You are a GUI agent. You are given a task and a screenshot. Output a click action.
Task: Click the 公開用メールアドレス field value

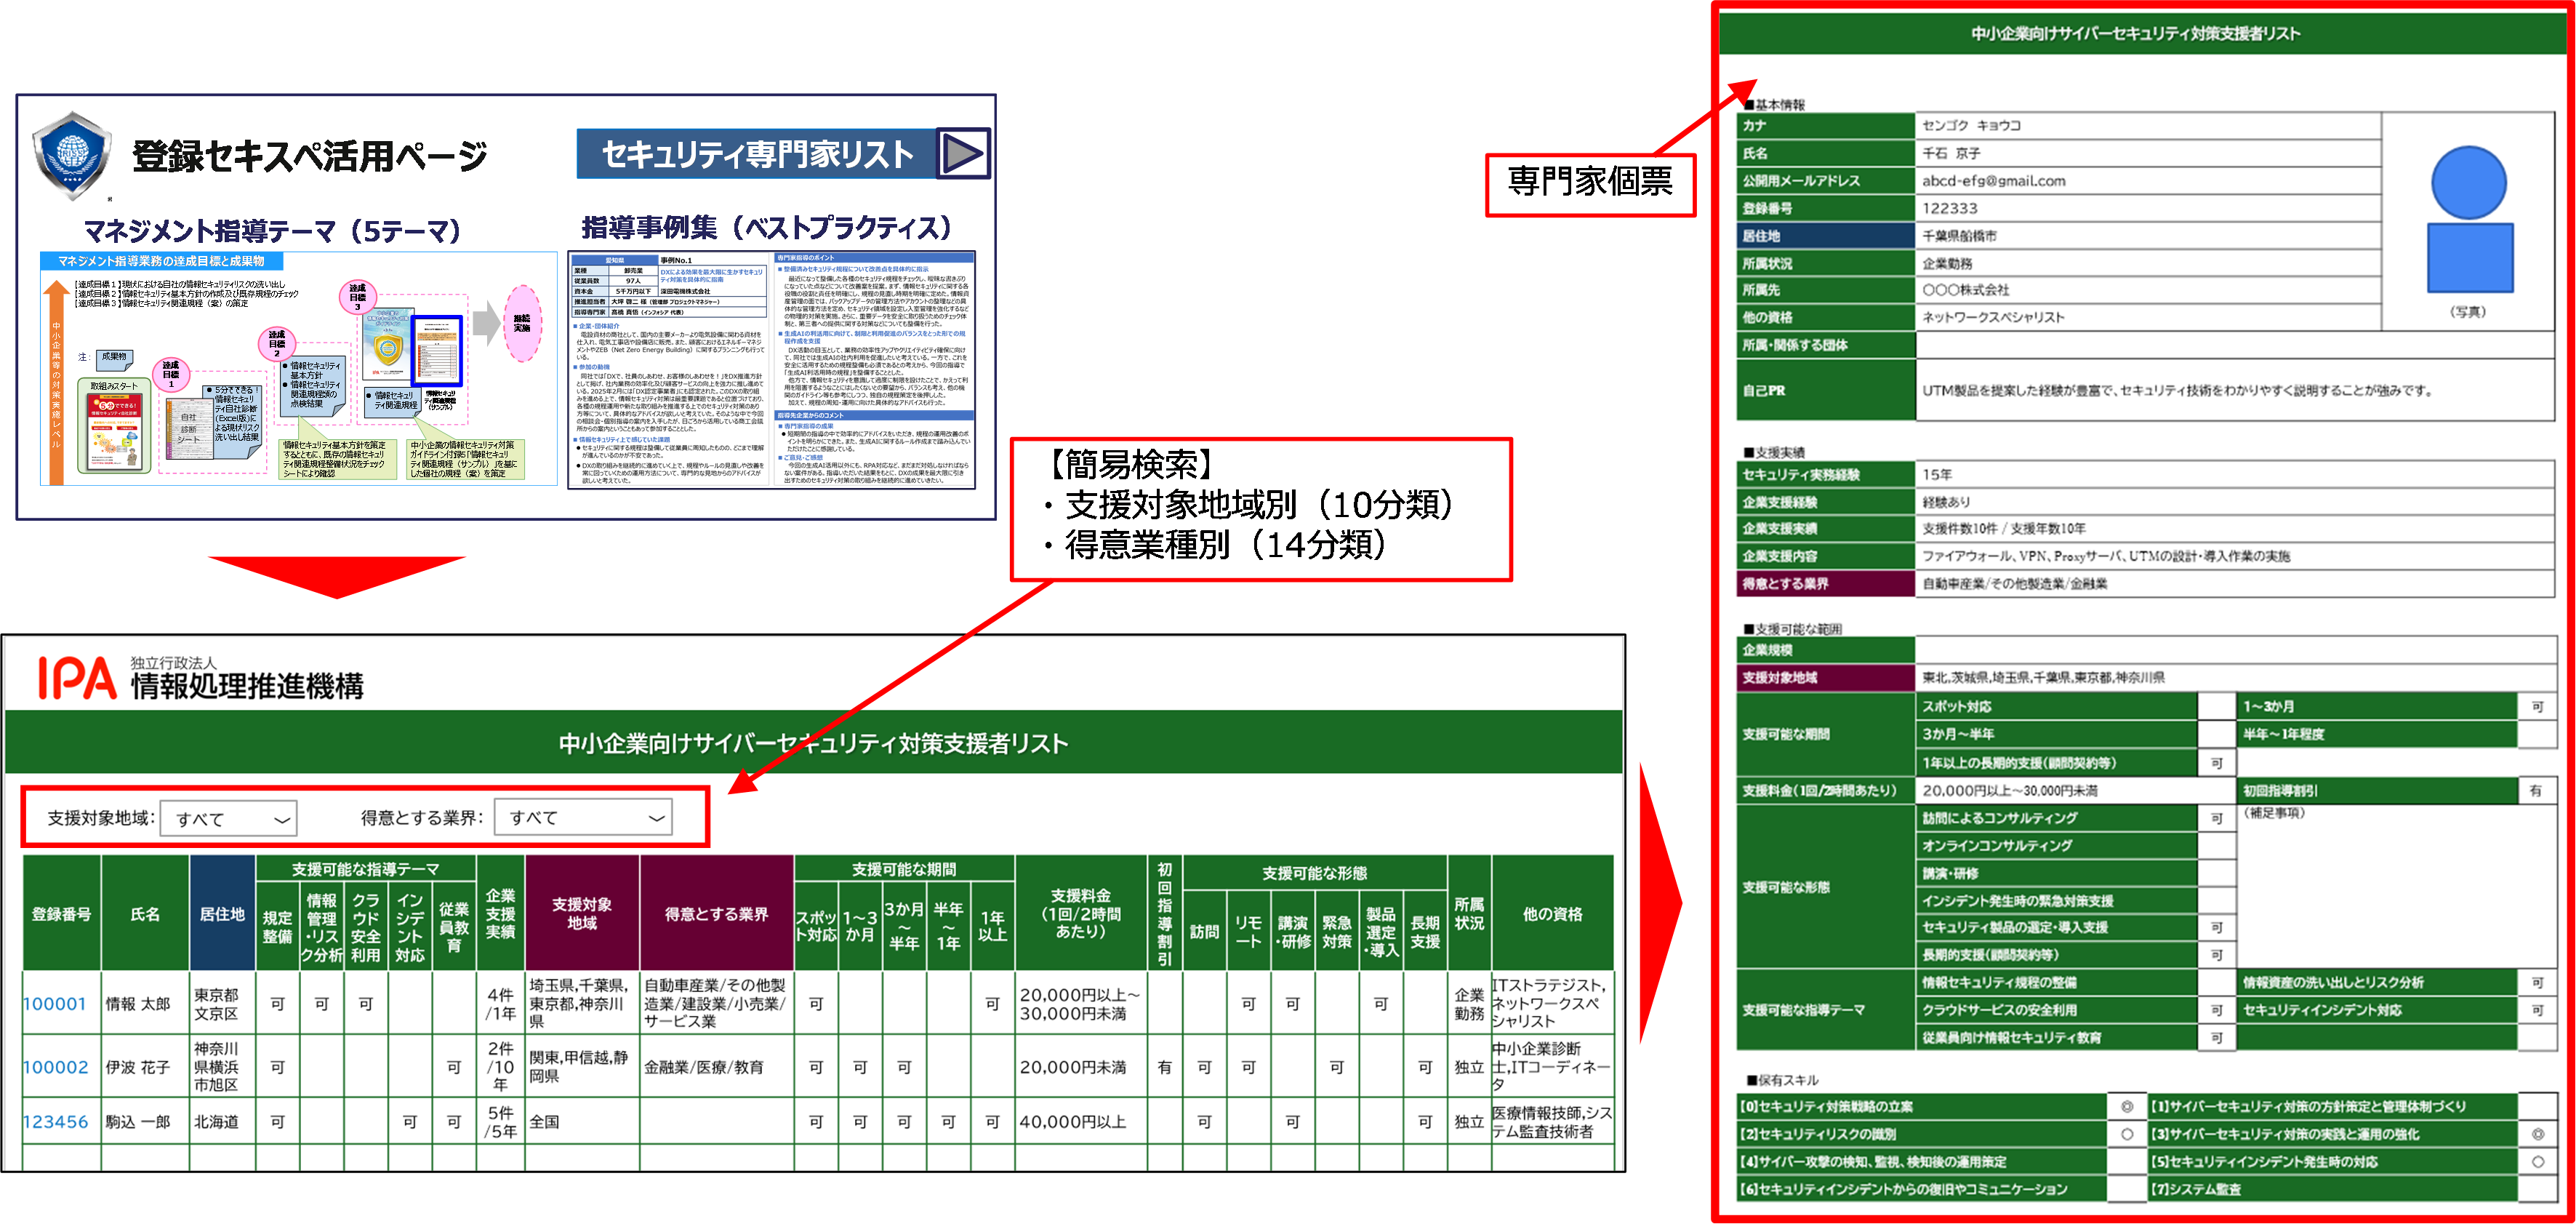[1993, 181]
